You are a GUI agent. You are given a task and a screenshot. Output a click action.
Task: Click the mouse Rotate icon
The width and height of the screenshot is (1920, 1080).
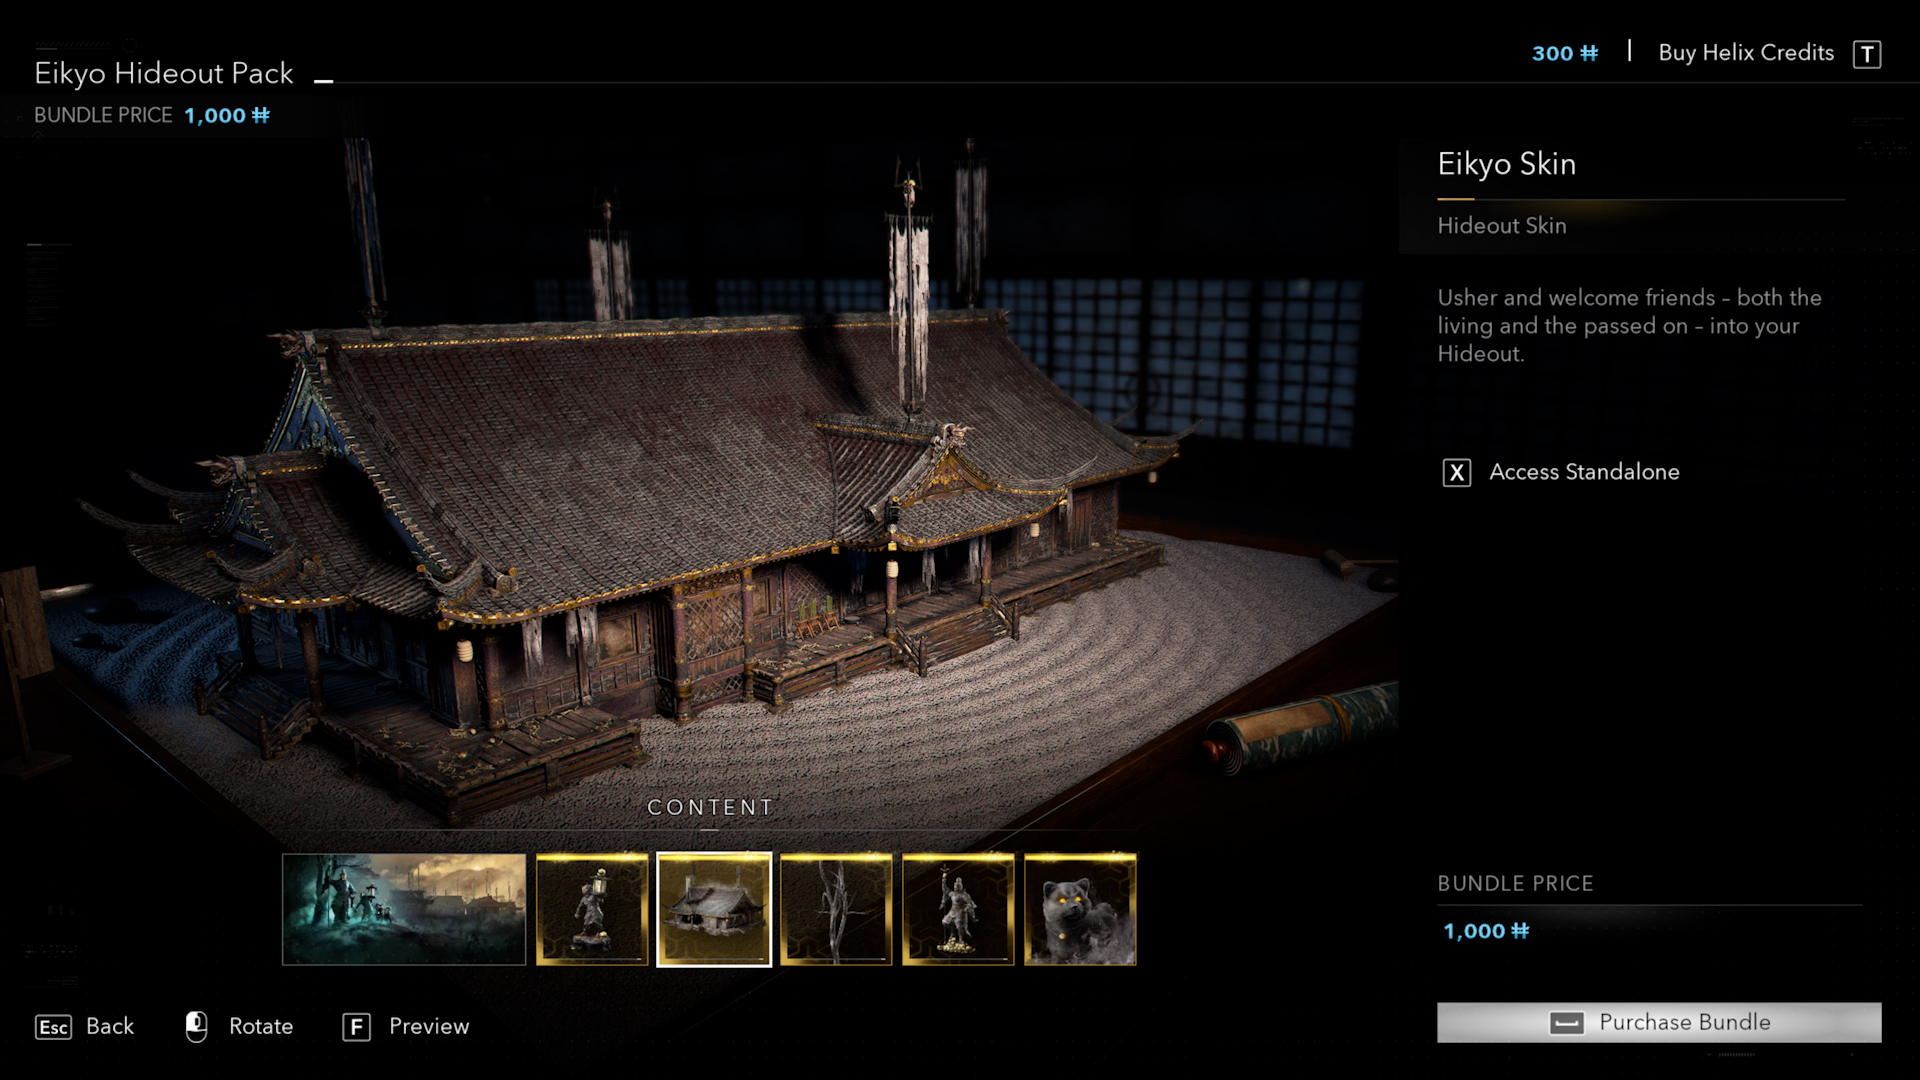point(197,1026)
